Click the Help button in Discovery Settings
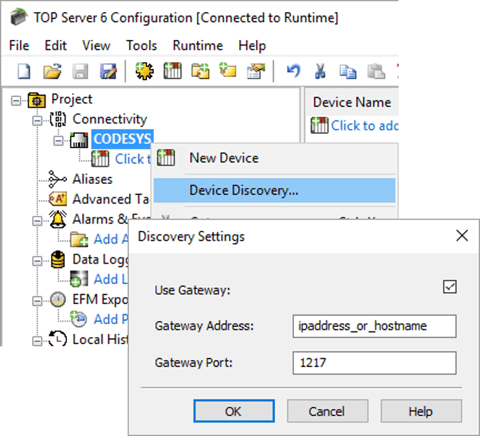480x436 pixels. (x=421, y=411)
